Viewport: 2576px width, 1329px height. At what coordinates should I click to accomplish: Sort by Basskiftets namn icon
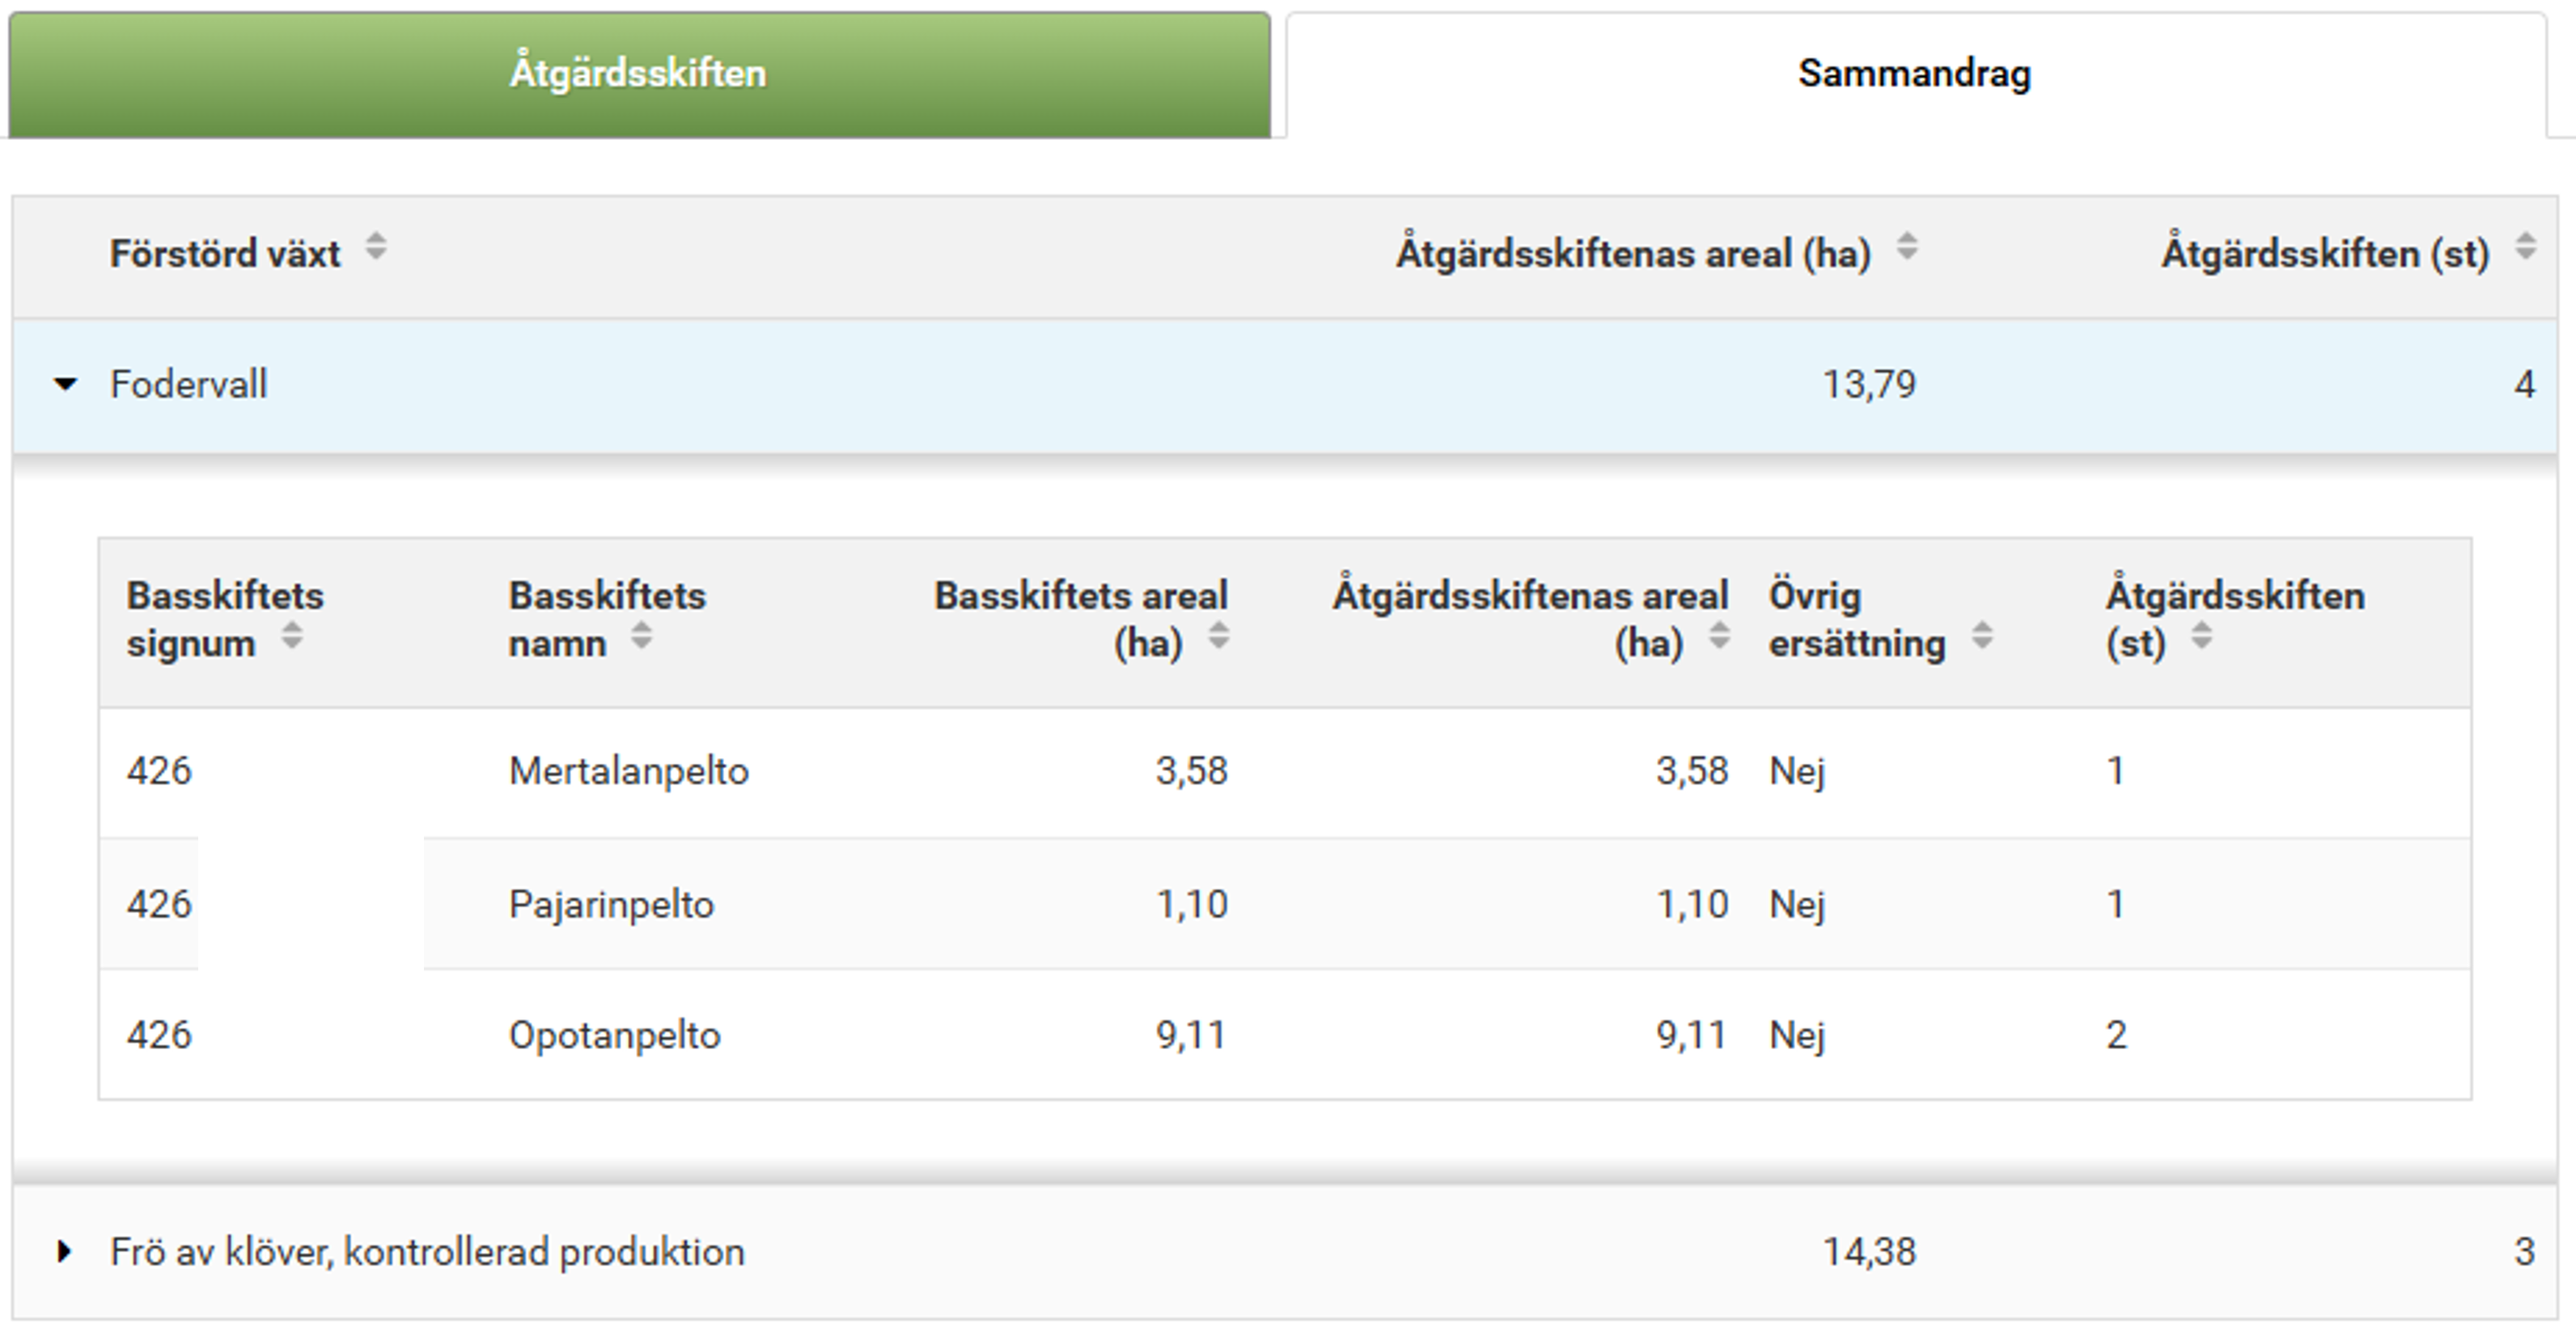tap(642, 636)
